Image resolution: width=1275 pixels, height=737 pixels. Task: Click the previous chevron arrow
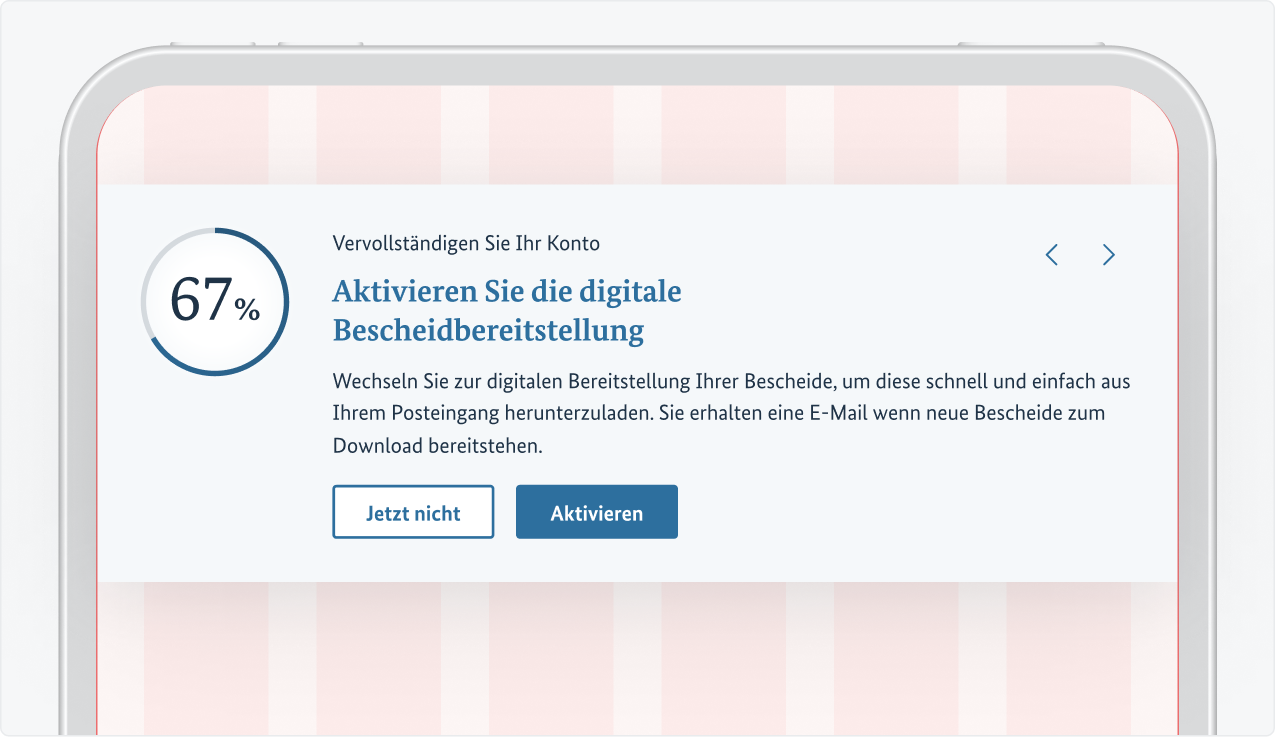pyautogui.click(x=1052, y=255)
